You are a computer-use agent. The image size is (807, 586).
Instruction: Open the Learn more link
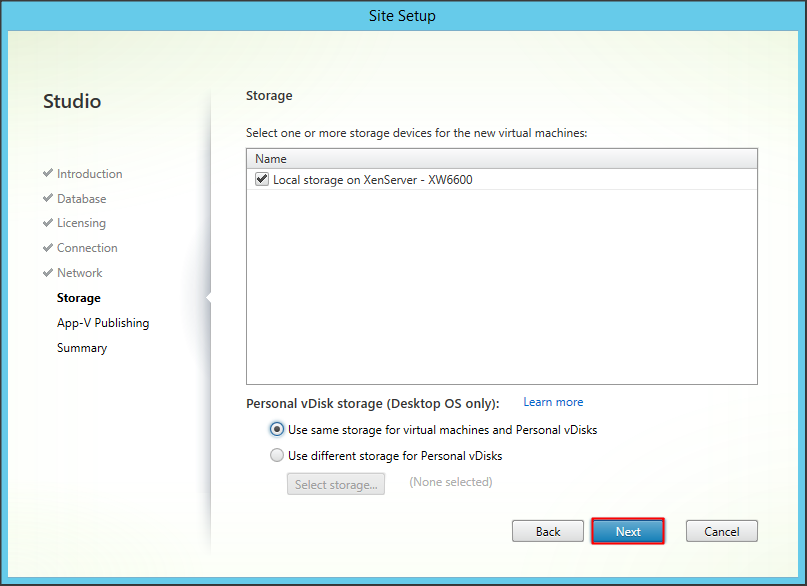[553, 402]
